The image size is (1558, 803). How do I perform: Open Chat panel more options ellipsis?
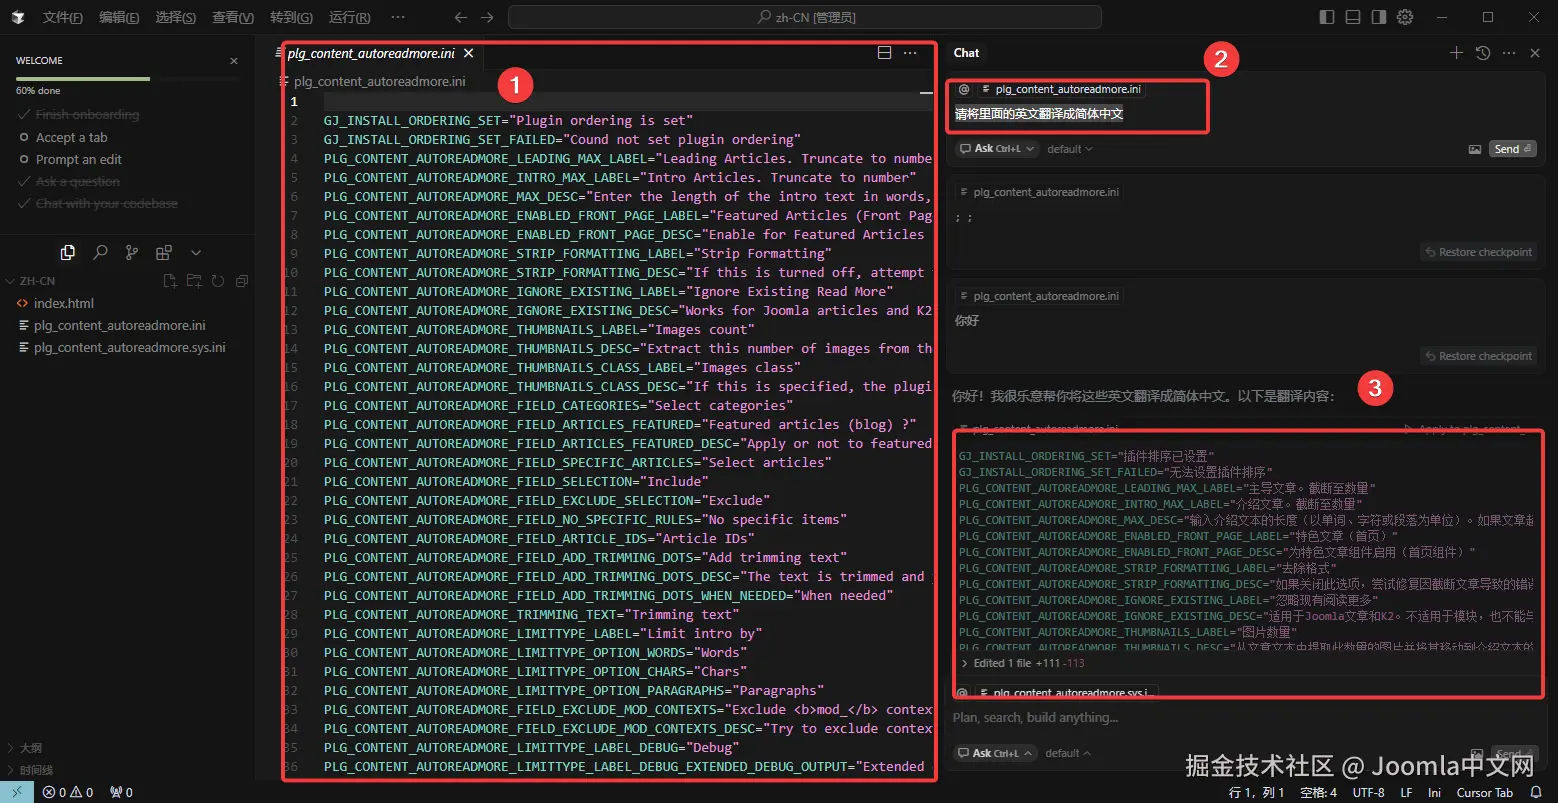(x=1509, y=53)
